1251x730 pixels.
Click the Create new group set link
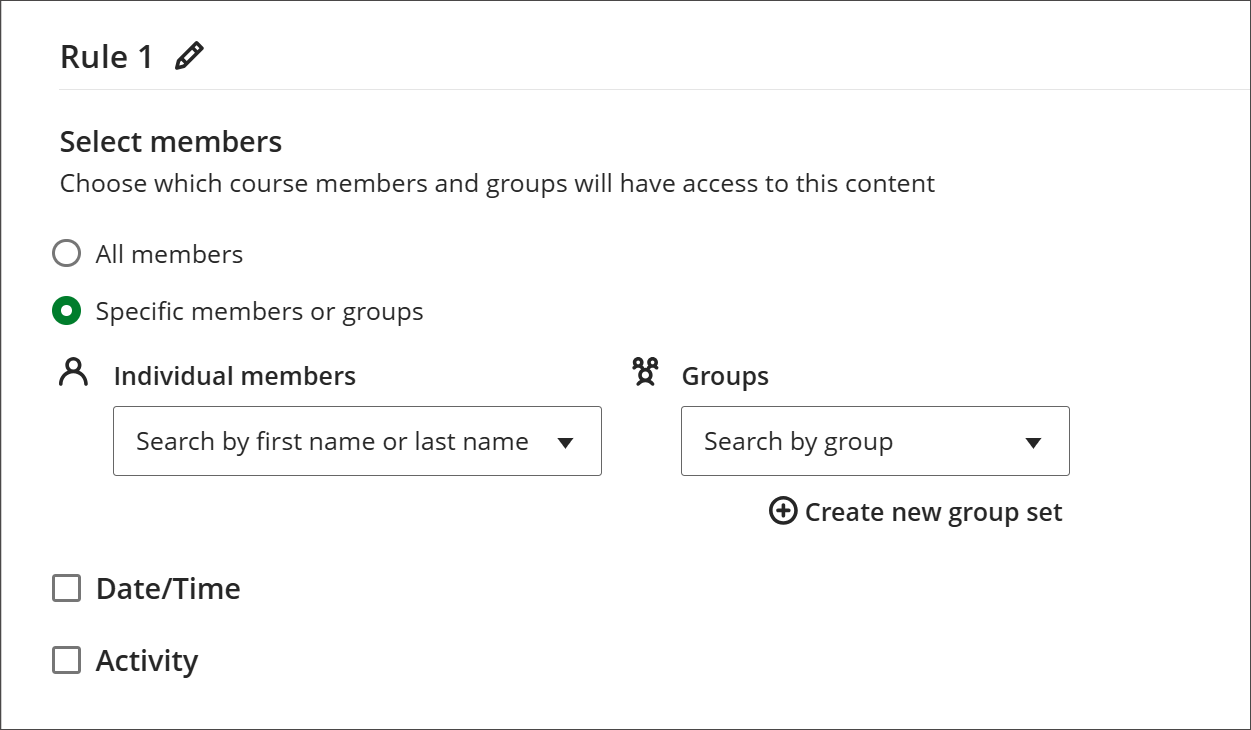tap(932, 511)
